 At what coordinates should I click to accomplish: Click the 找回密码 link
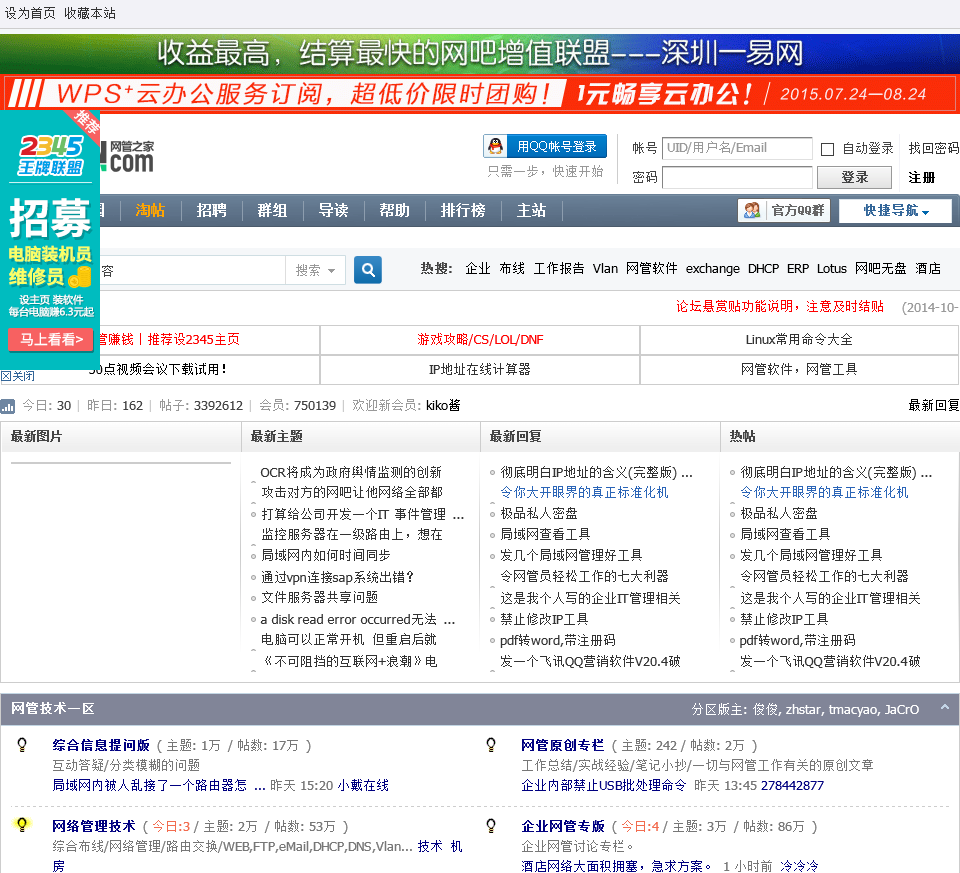click(x=934, y=148)
